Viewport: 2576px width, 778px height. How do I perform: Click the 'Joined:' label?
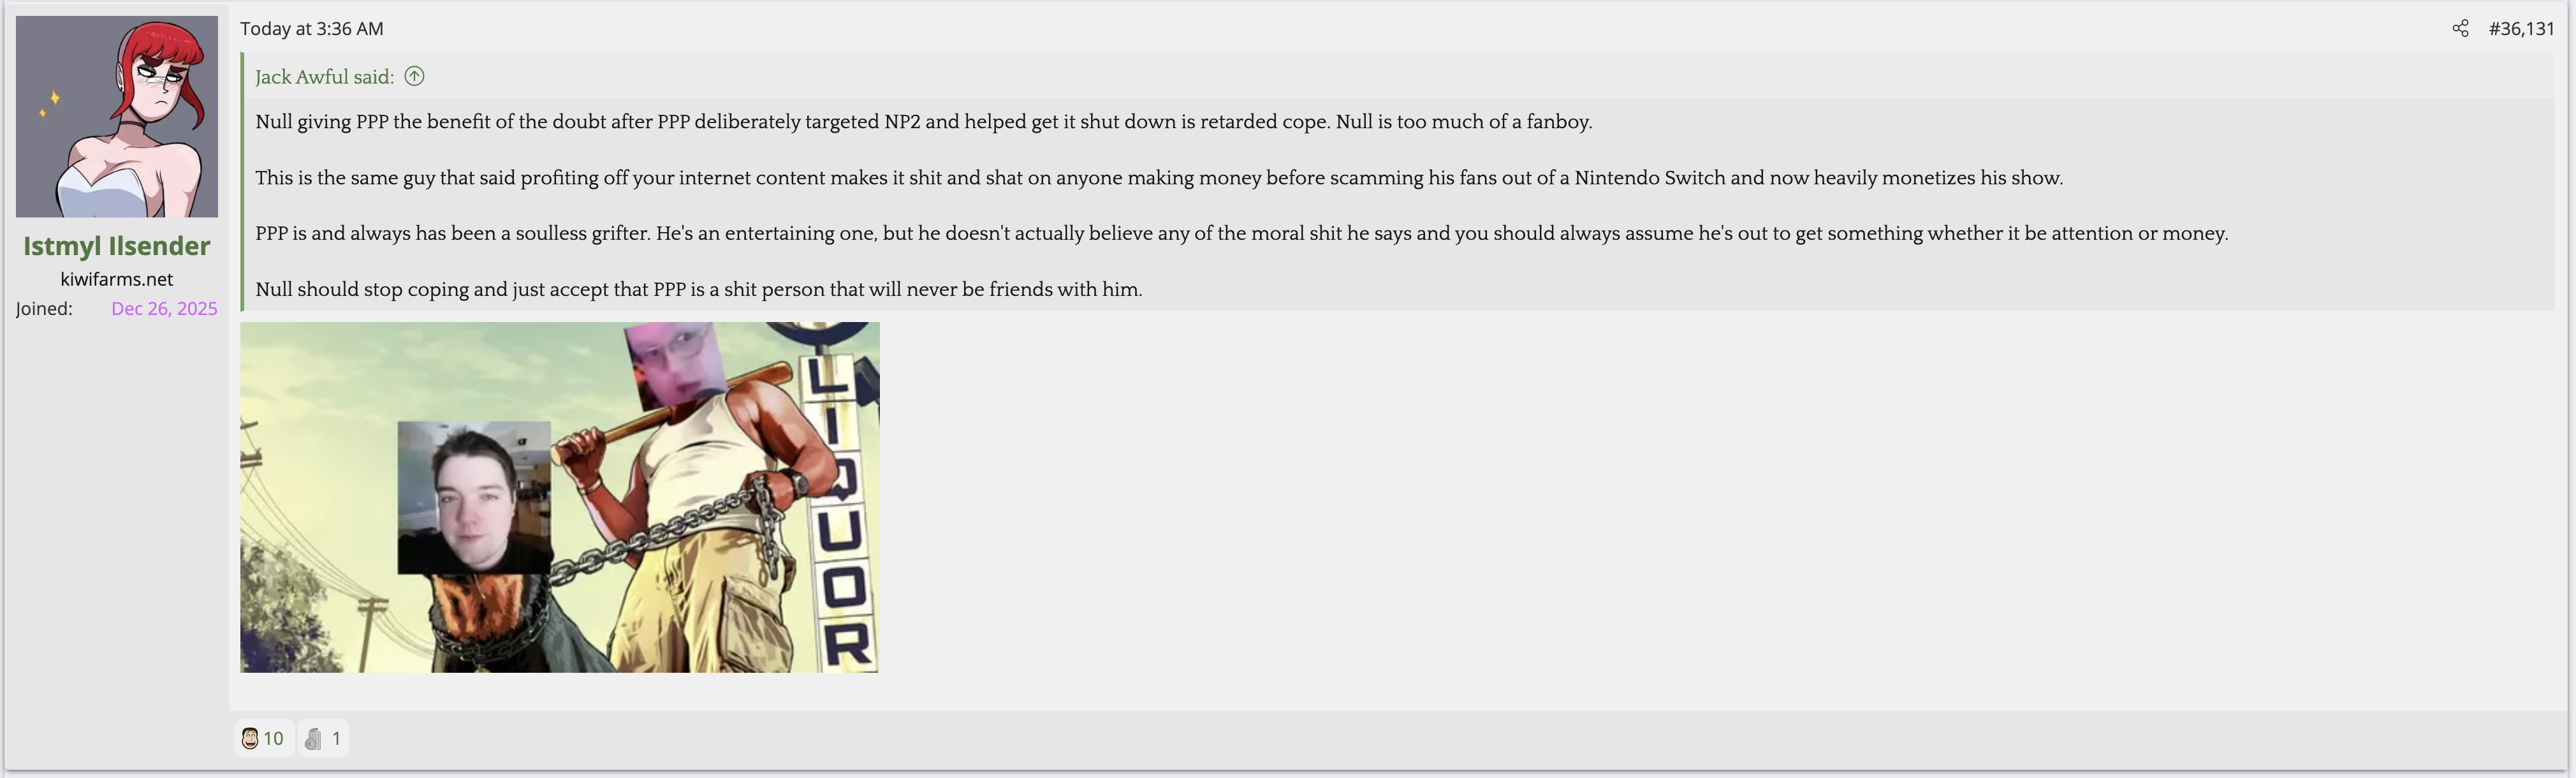(44, 308)
